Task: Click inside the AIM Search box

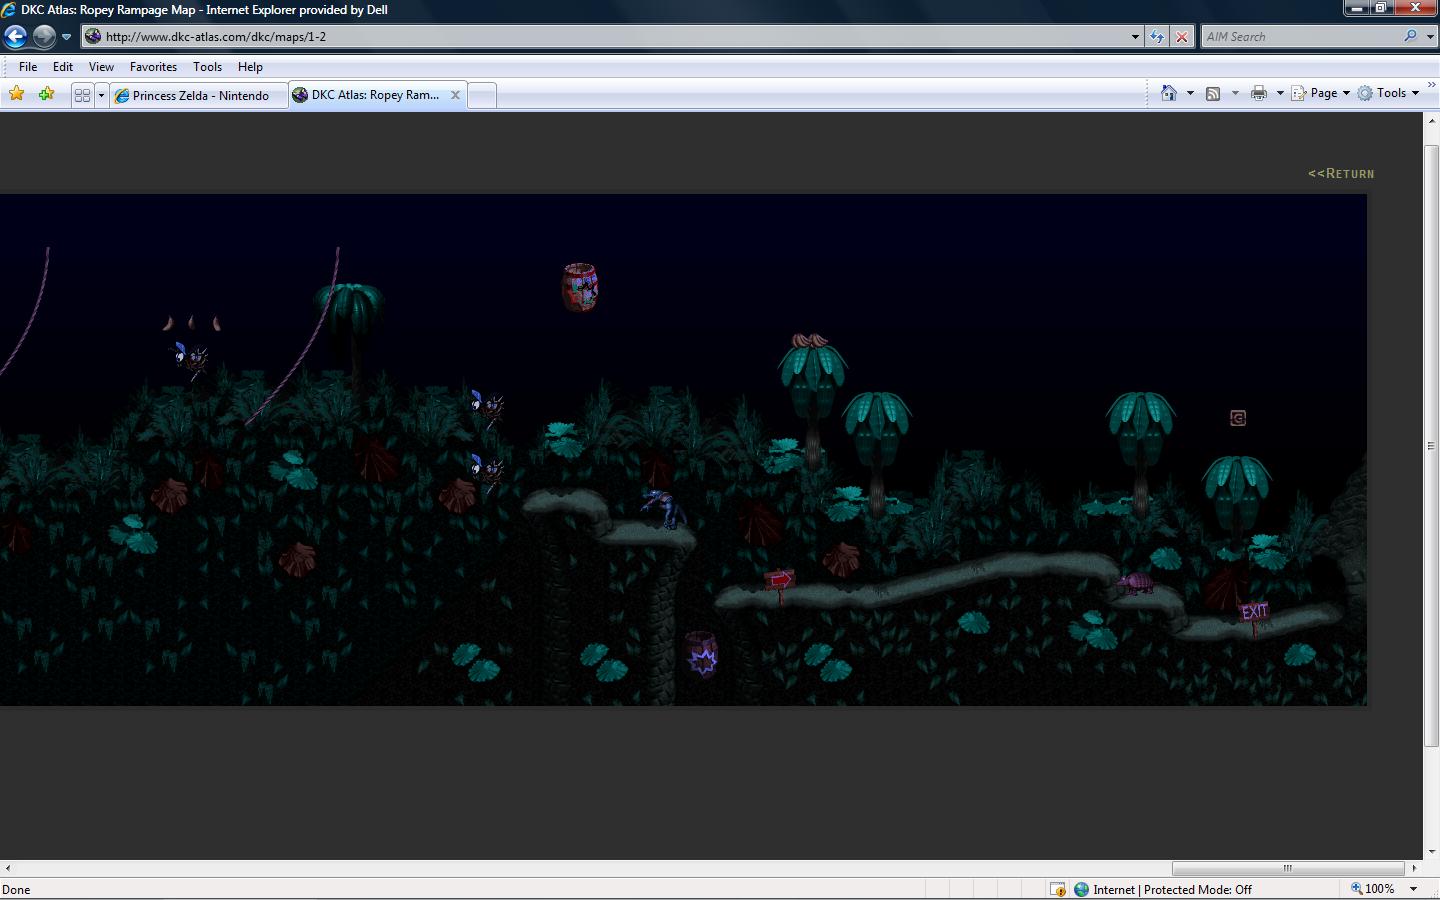Action: pyautogui.click(x=1300, y=37)
